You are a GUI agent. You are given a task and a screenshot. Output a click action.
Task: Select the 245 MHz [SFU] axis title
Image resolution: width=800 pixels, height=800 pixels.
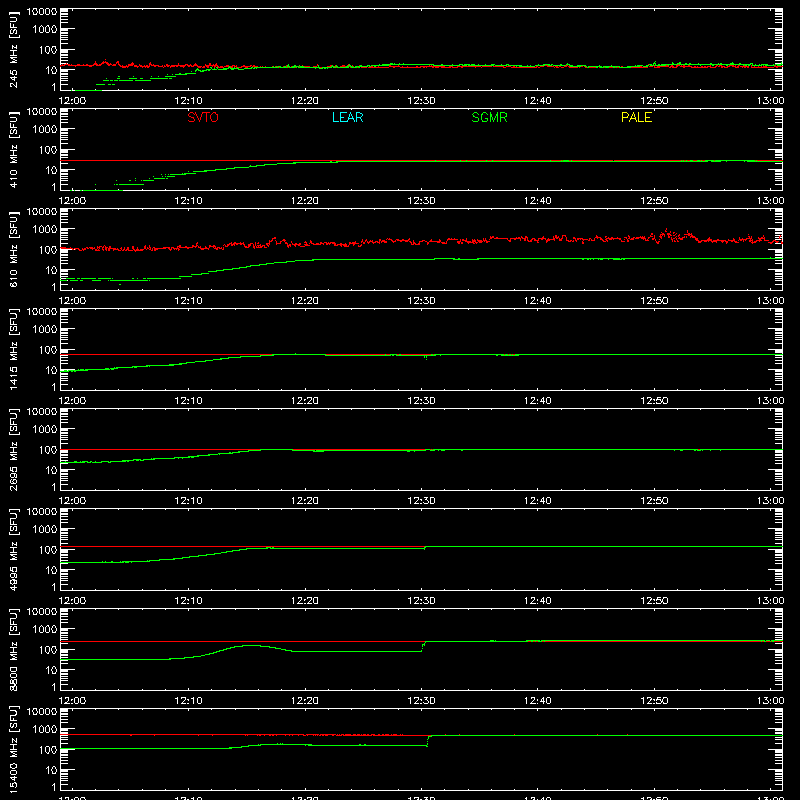pos(13,49)
